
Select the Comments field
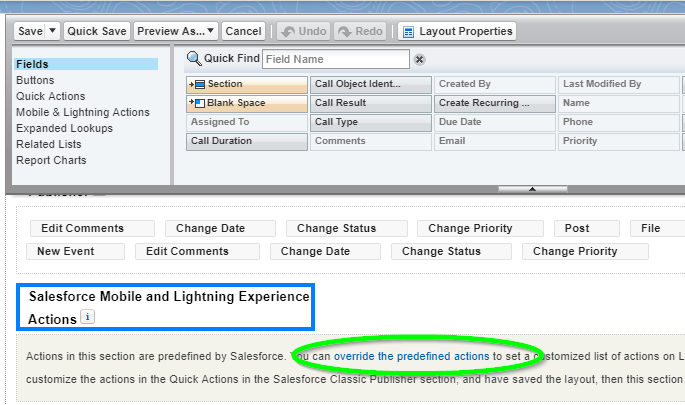click(x=371, y=142)
